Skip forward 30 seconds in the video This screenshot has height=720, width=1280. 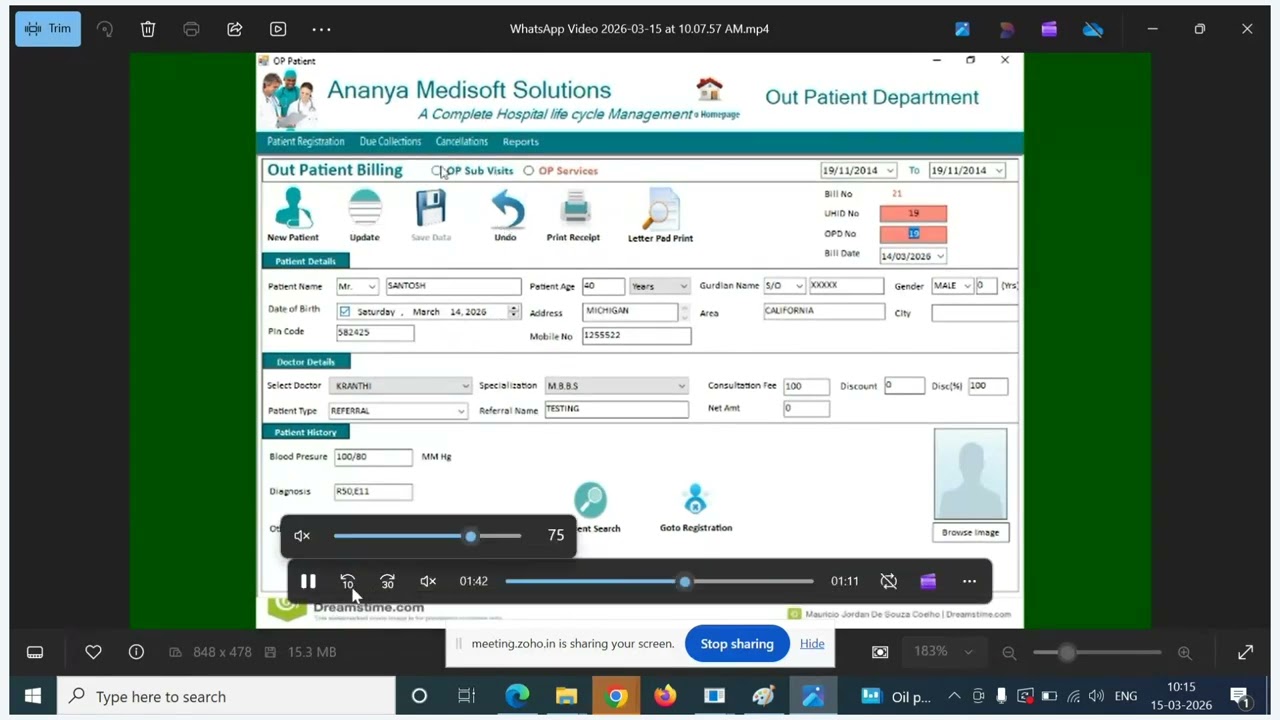pos(388,581)
